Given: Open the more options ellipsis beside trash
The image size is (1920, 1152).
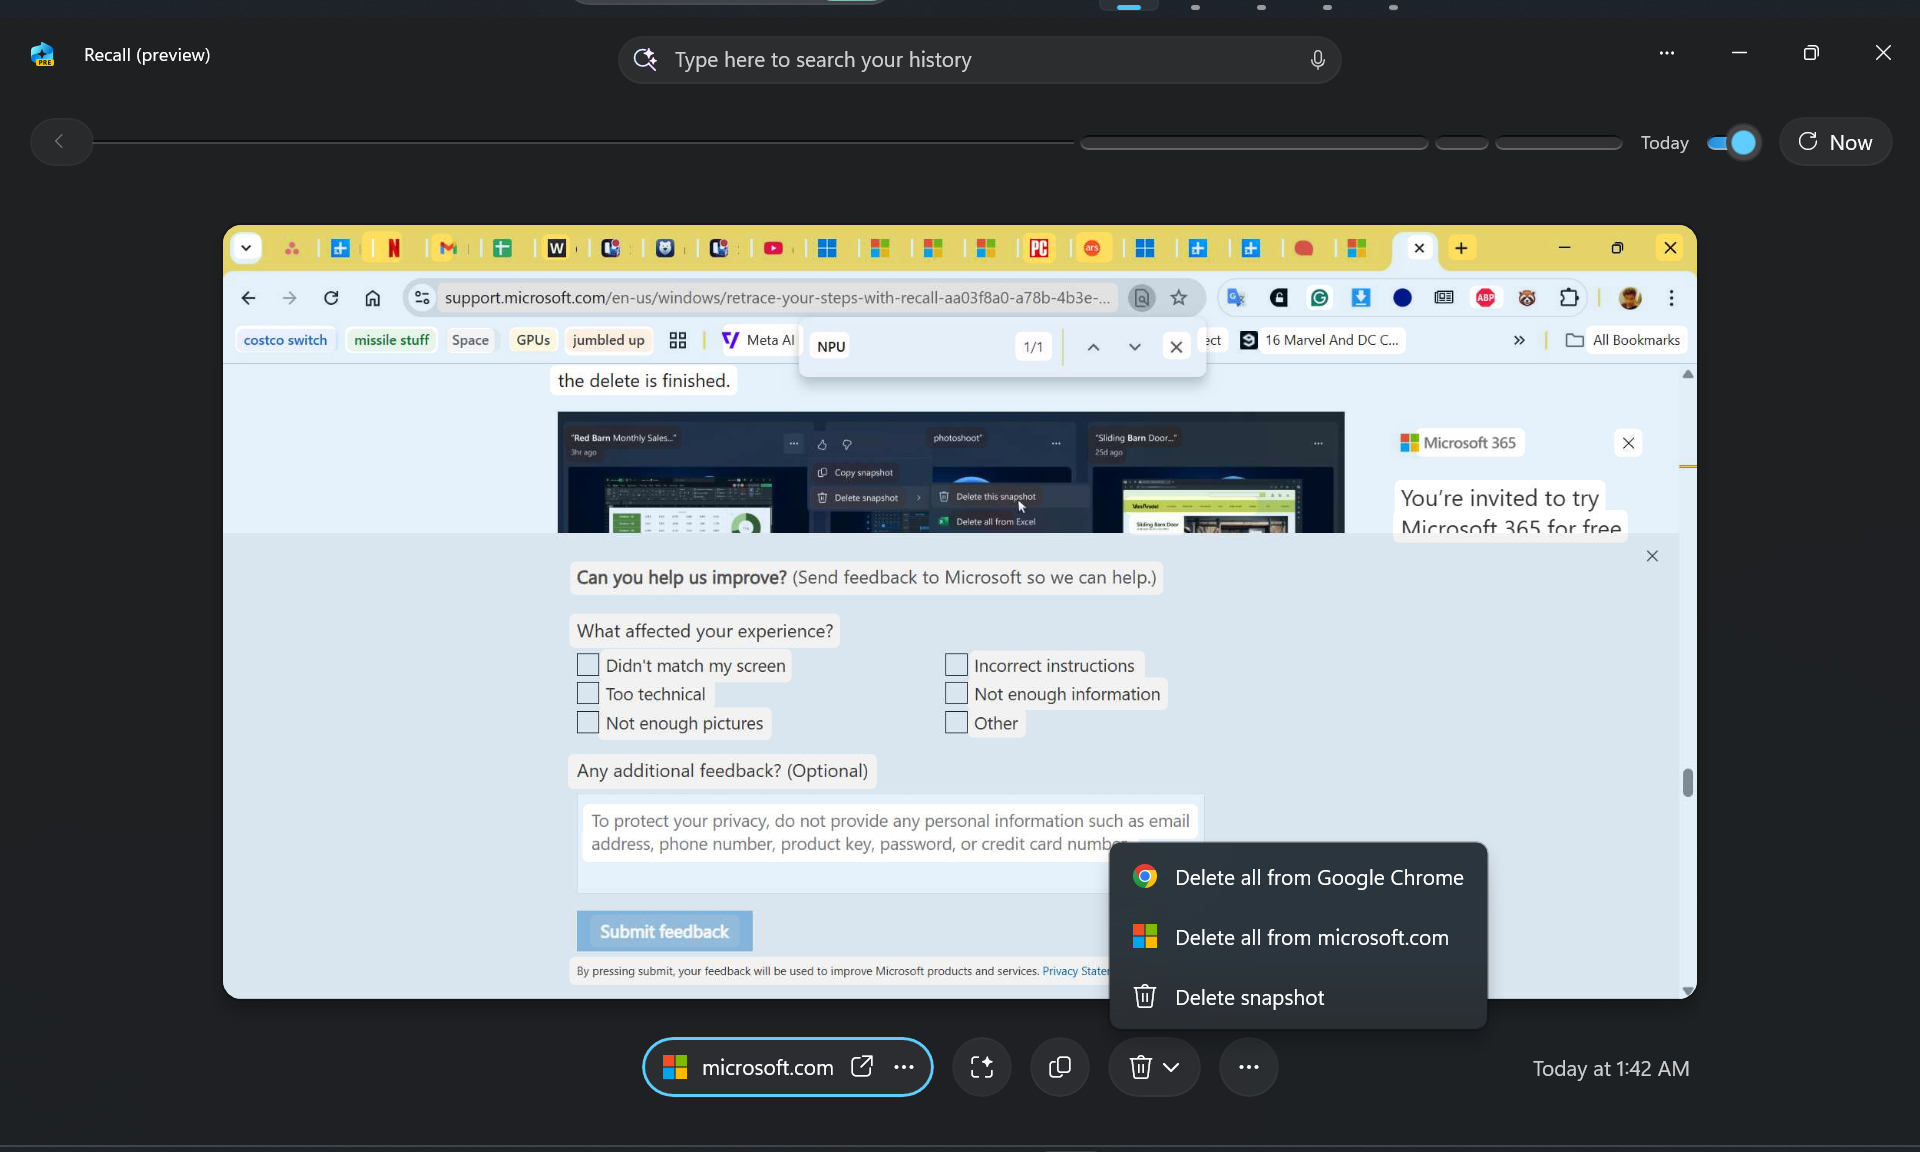Looking at the screenshot, I should click(x=1248, y=1067).
